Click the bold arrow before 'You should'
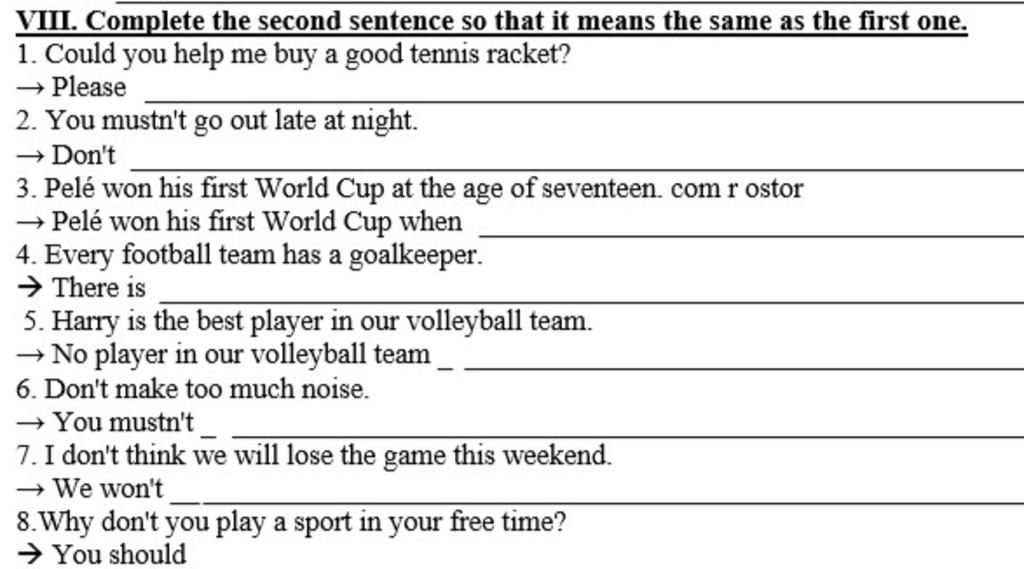The height and width of the screenshot is (569, 1024). (30, 554)
